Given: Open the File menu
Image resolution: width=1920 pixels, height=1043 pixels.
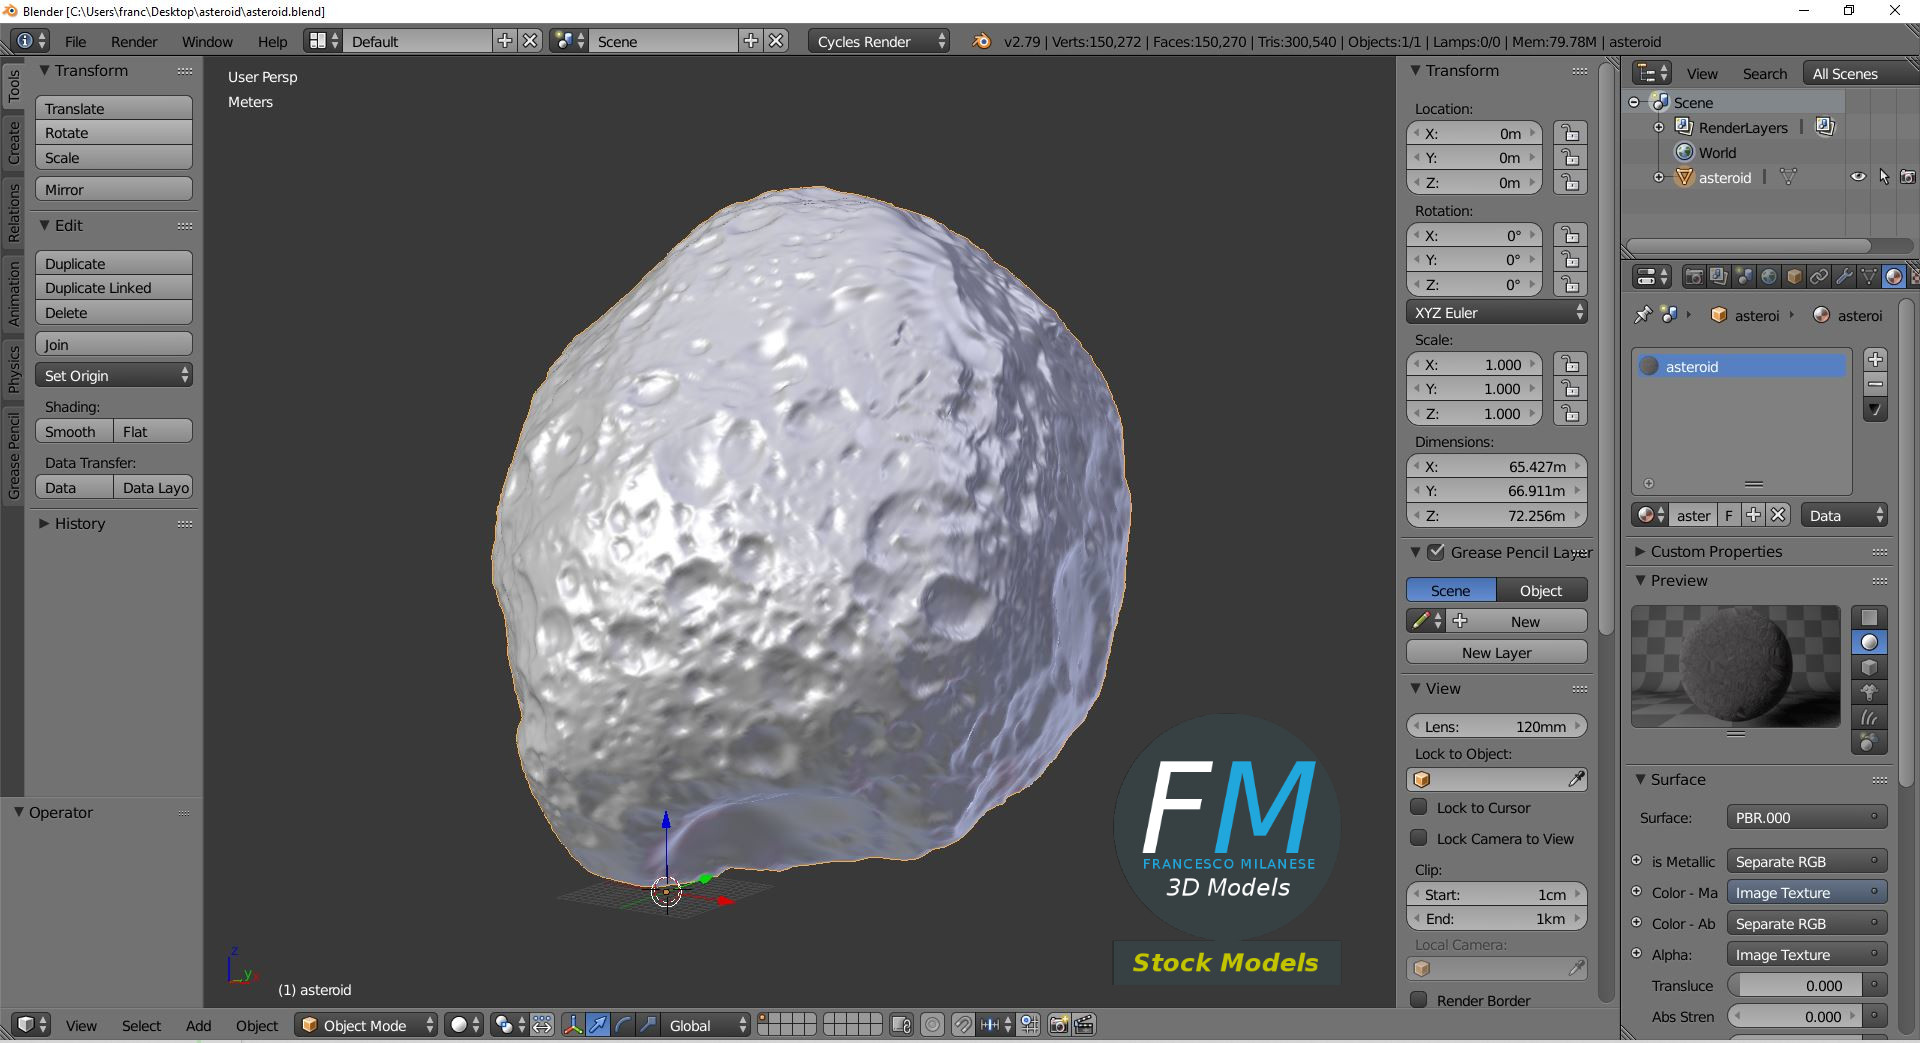Looking at the screenshot, I should [x=75, y=41].
